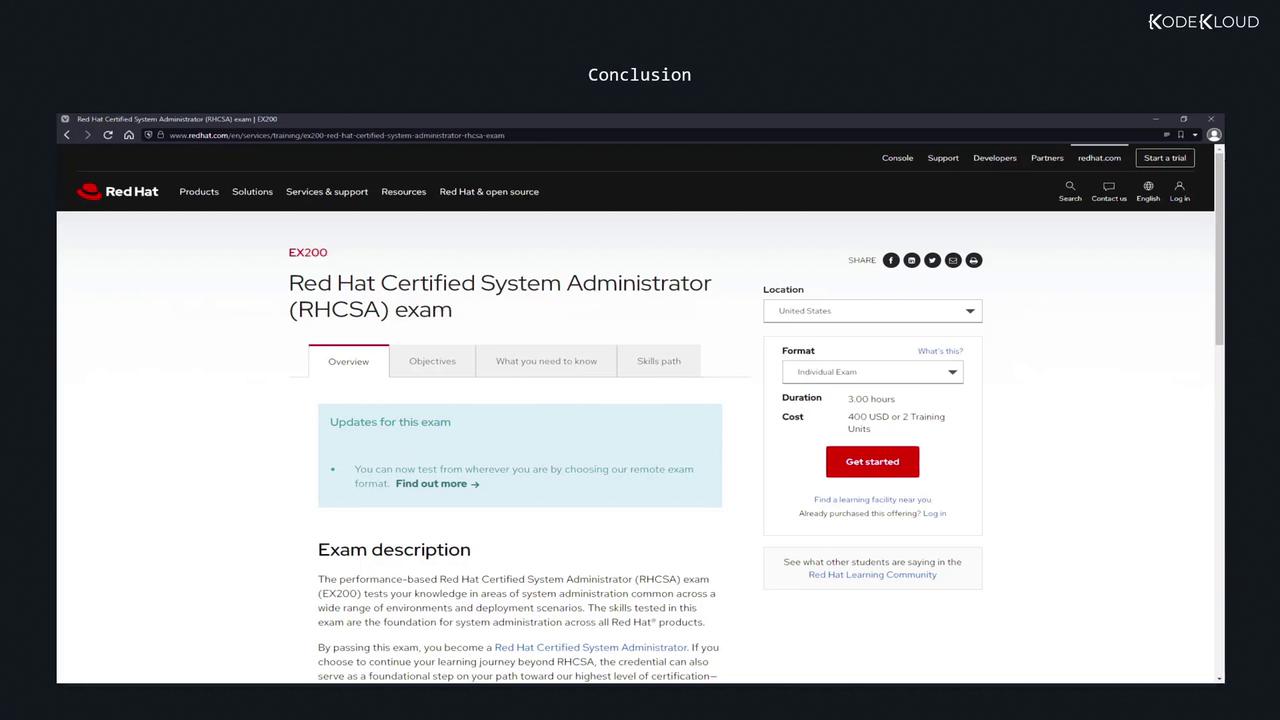Click the padlock site security icon

pos(160,135)
